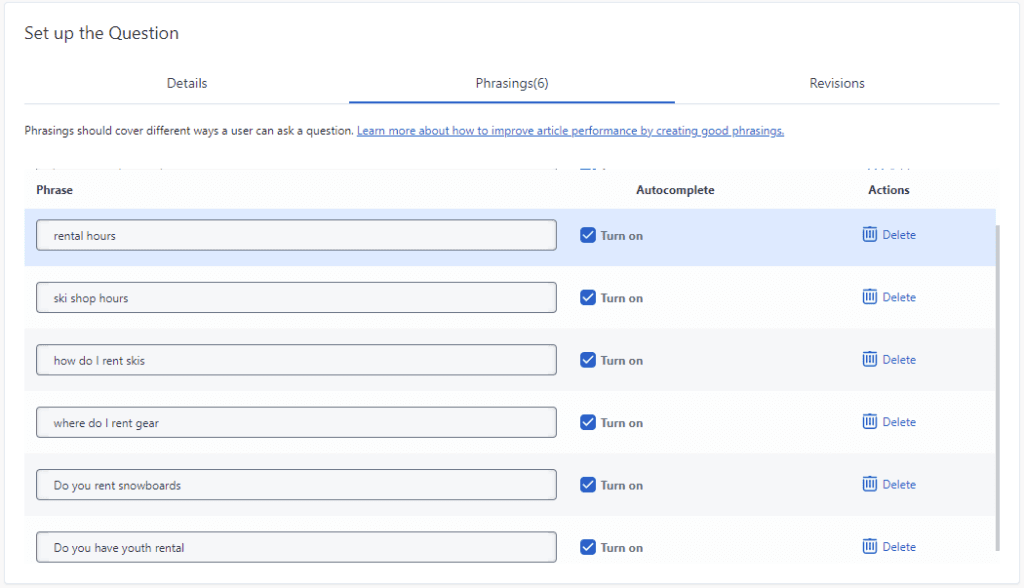Select the "Do you rent snowboards" text box
Screen dimensions: 1024x588
click(296, 484)
